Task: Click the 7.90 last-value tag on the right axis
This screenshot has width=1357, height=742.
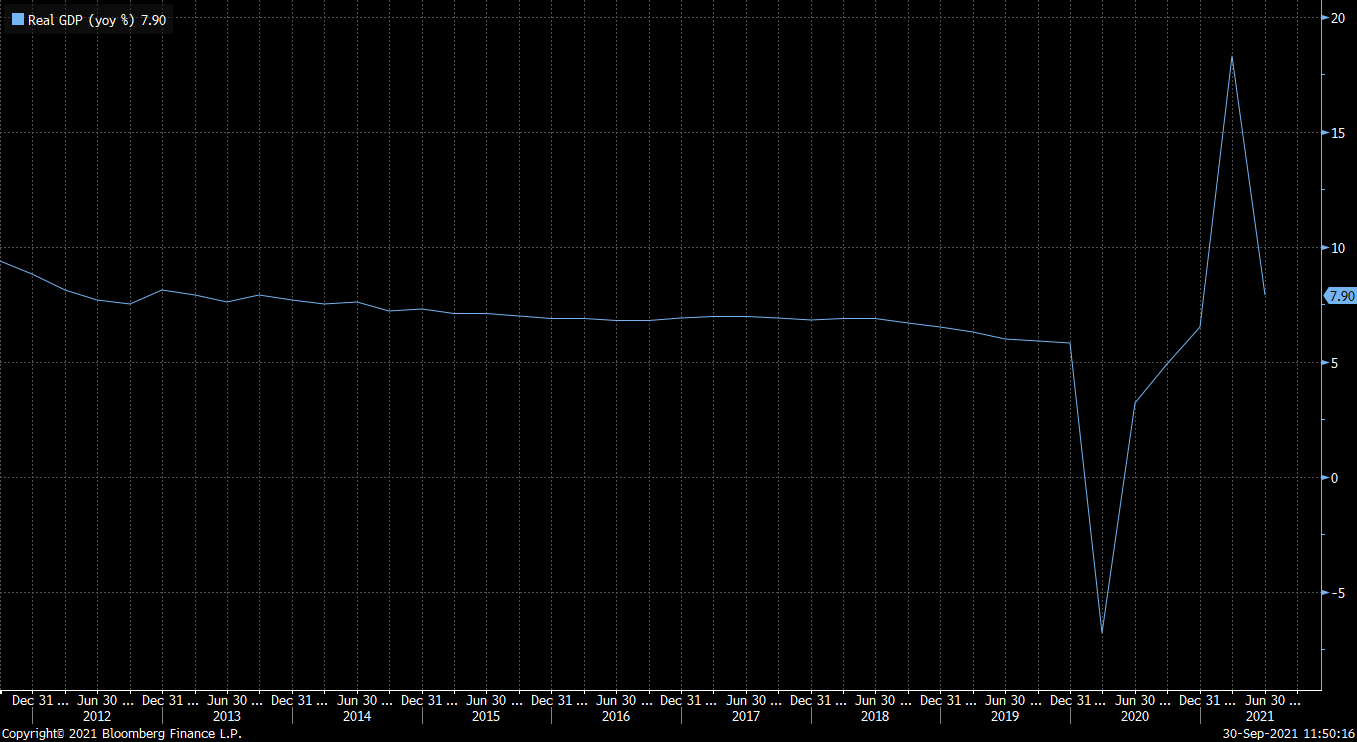Action: [1340, 296]
